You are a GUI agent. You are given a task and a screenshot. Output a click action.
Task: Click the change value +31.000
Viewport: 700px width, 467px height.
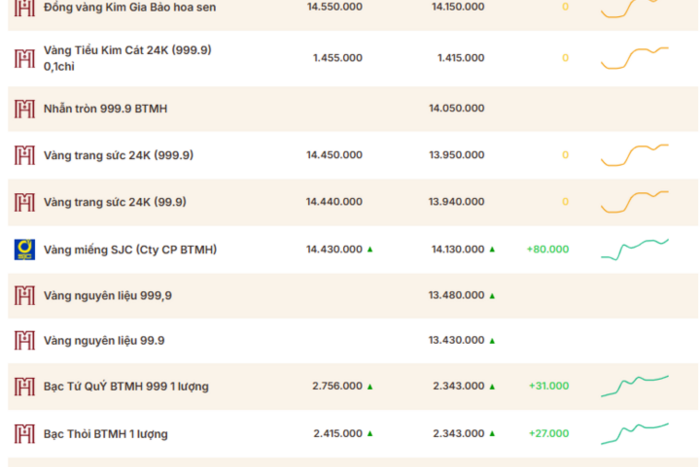tap(549, 386)
